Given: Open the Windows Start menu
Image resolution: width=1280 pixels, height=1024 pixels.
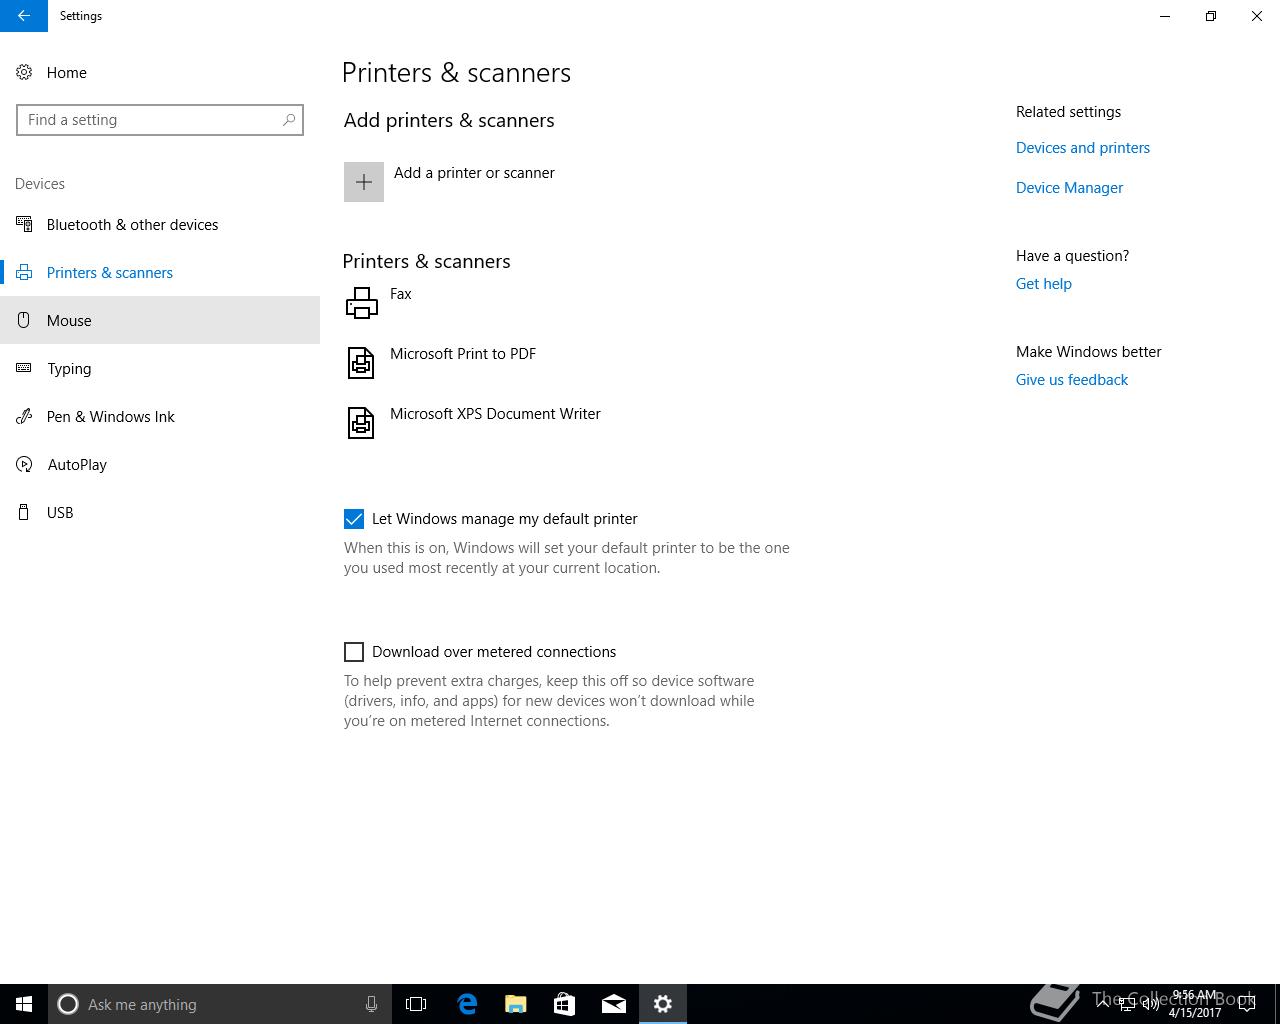Looking at the screenshot, I should pos(24,1004).
